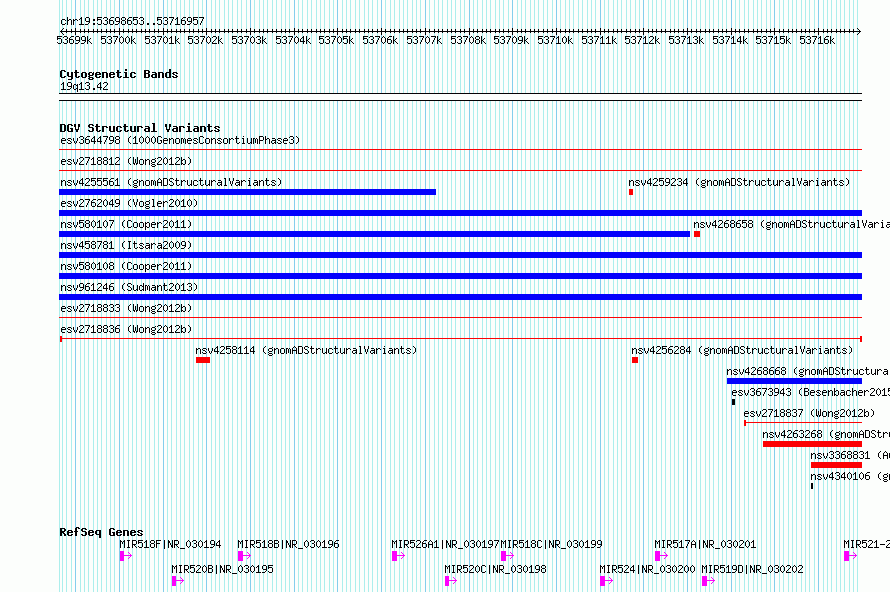
Task: Click the thin red esv2718837 variant line
Action: point(803,423)
